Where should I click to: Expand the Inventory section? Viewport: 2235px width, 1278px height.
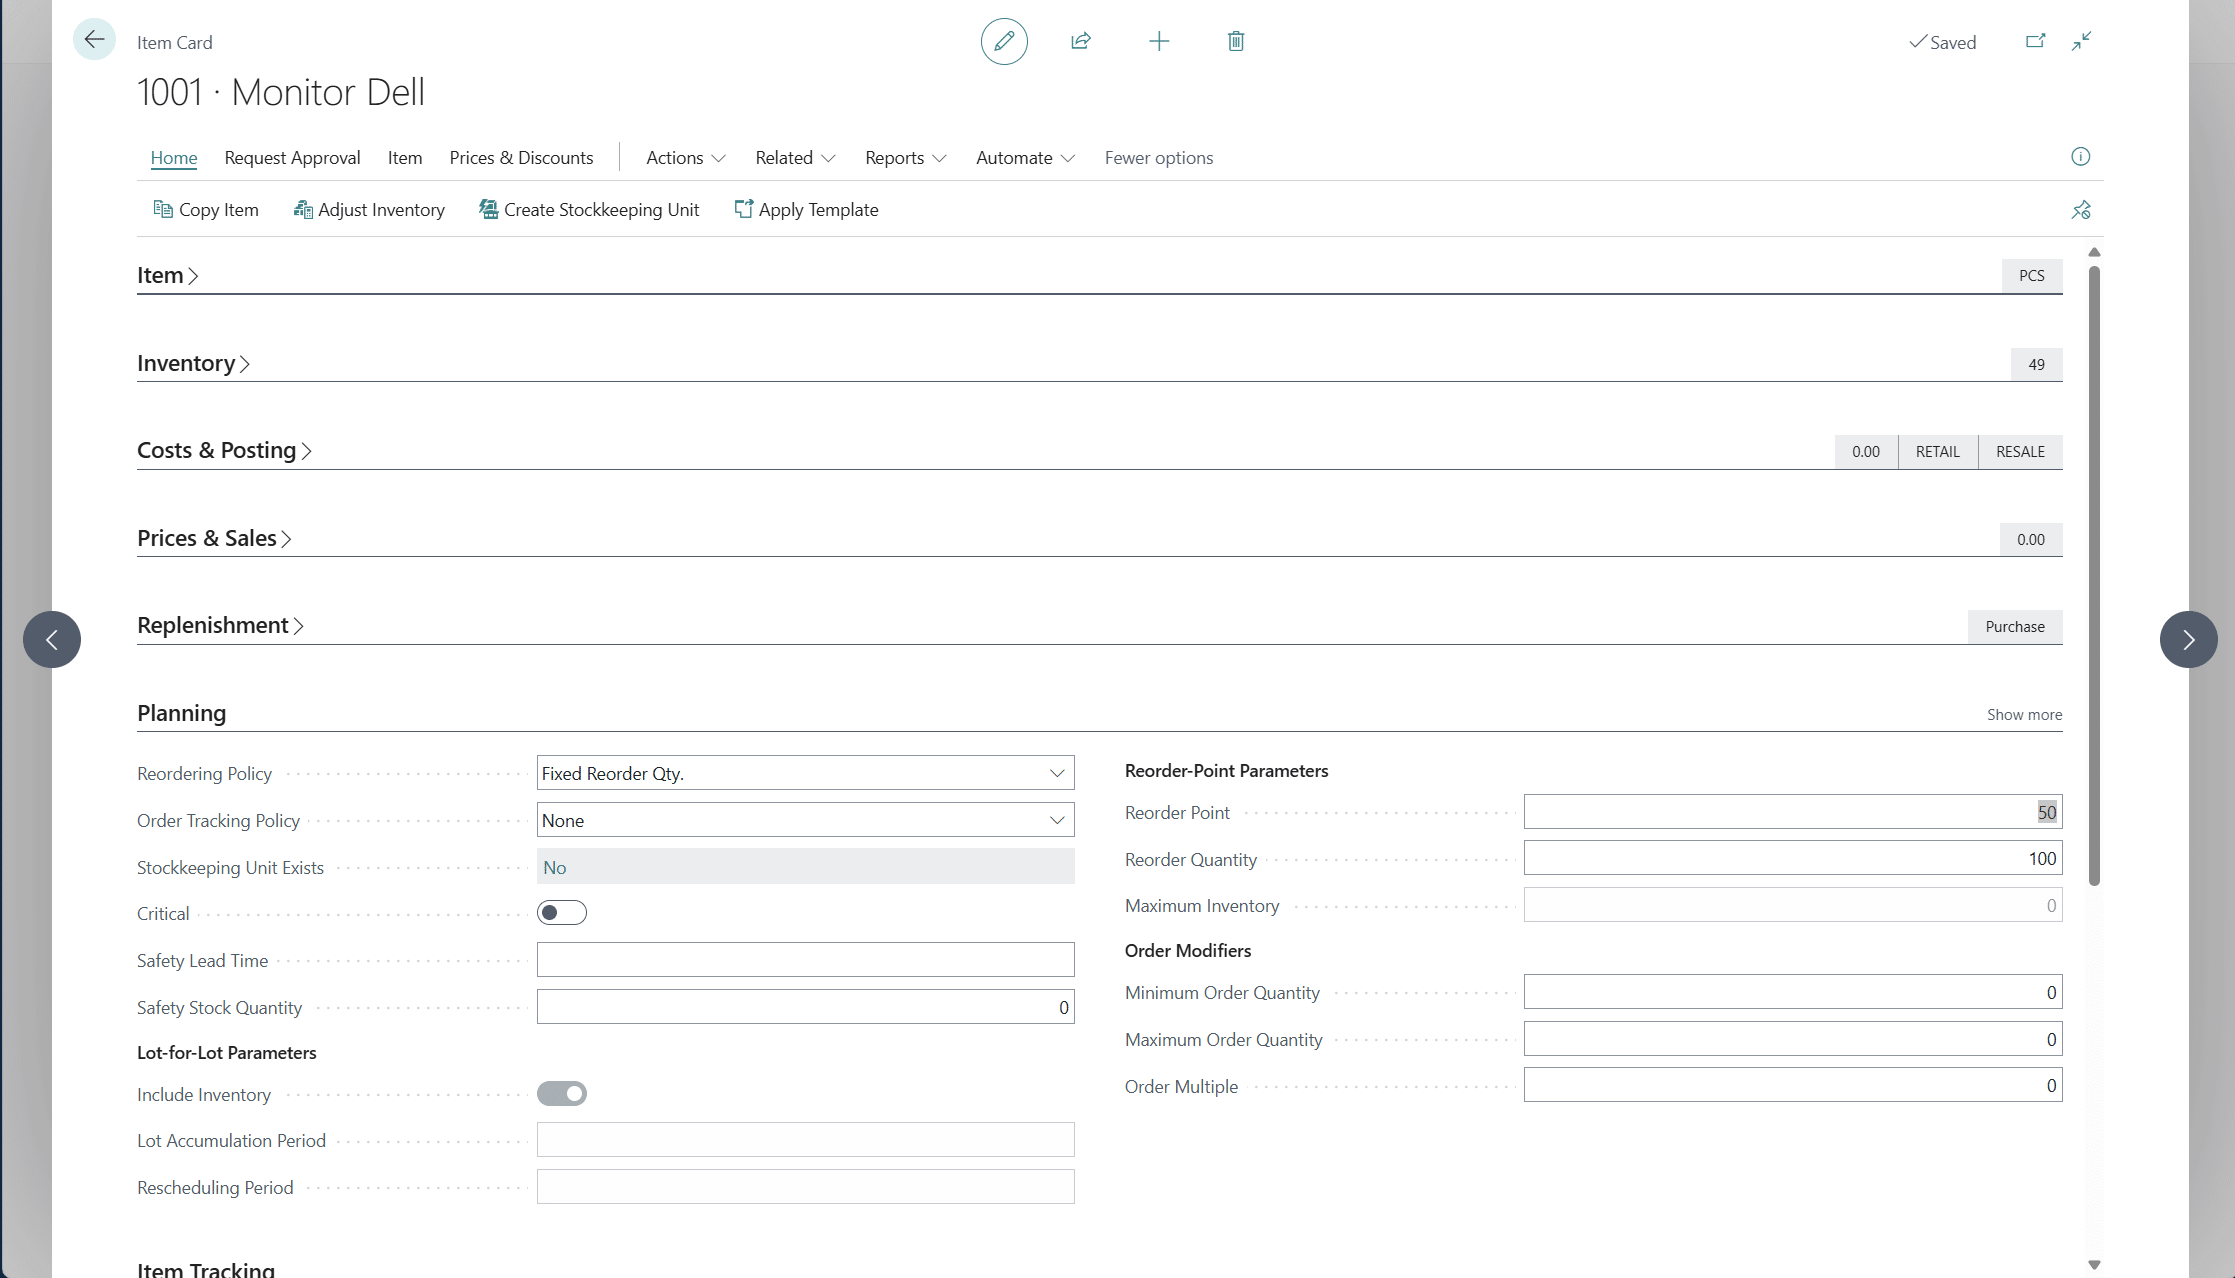click(x=193, y=364)
